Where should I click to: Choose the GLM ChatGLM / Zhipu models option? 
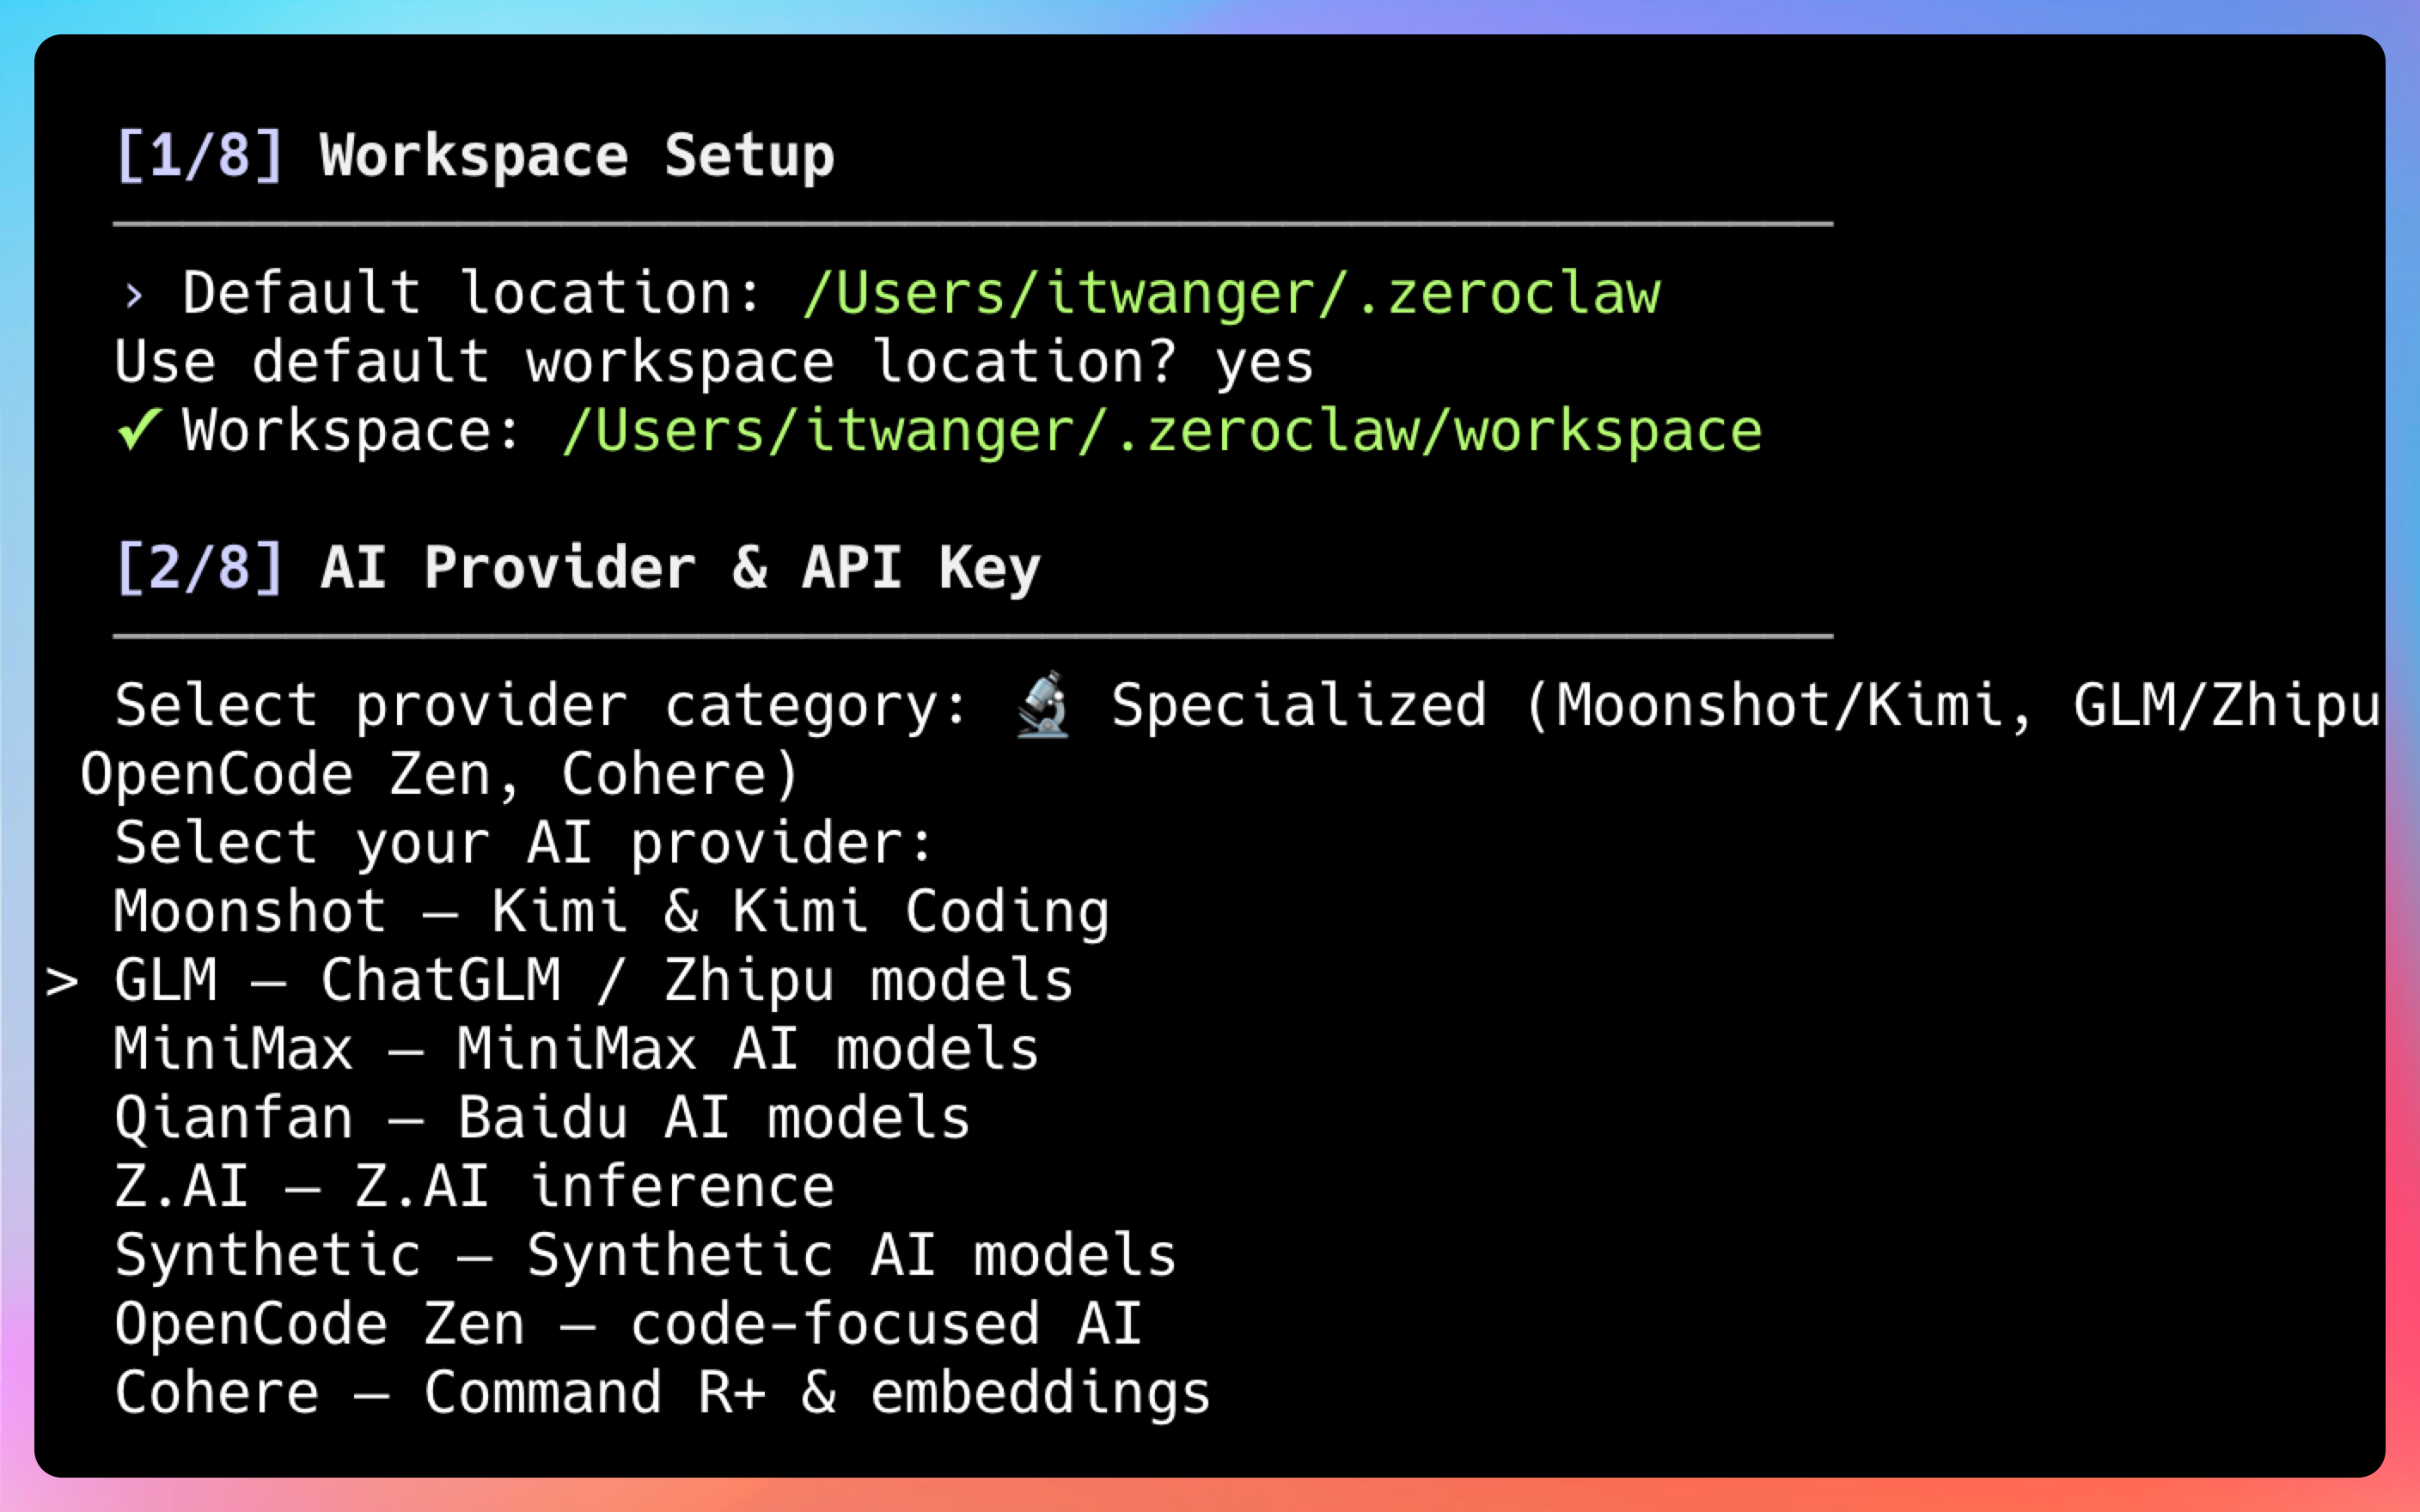coord(593,981)
